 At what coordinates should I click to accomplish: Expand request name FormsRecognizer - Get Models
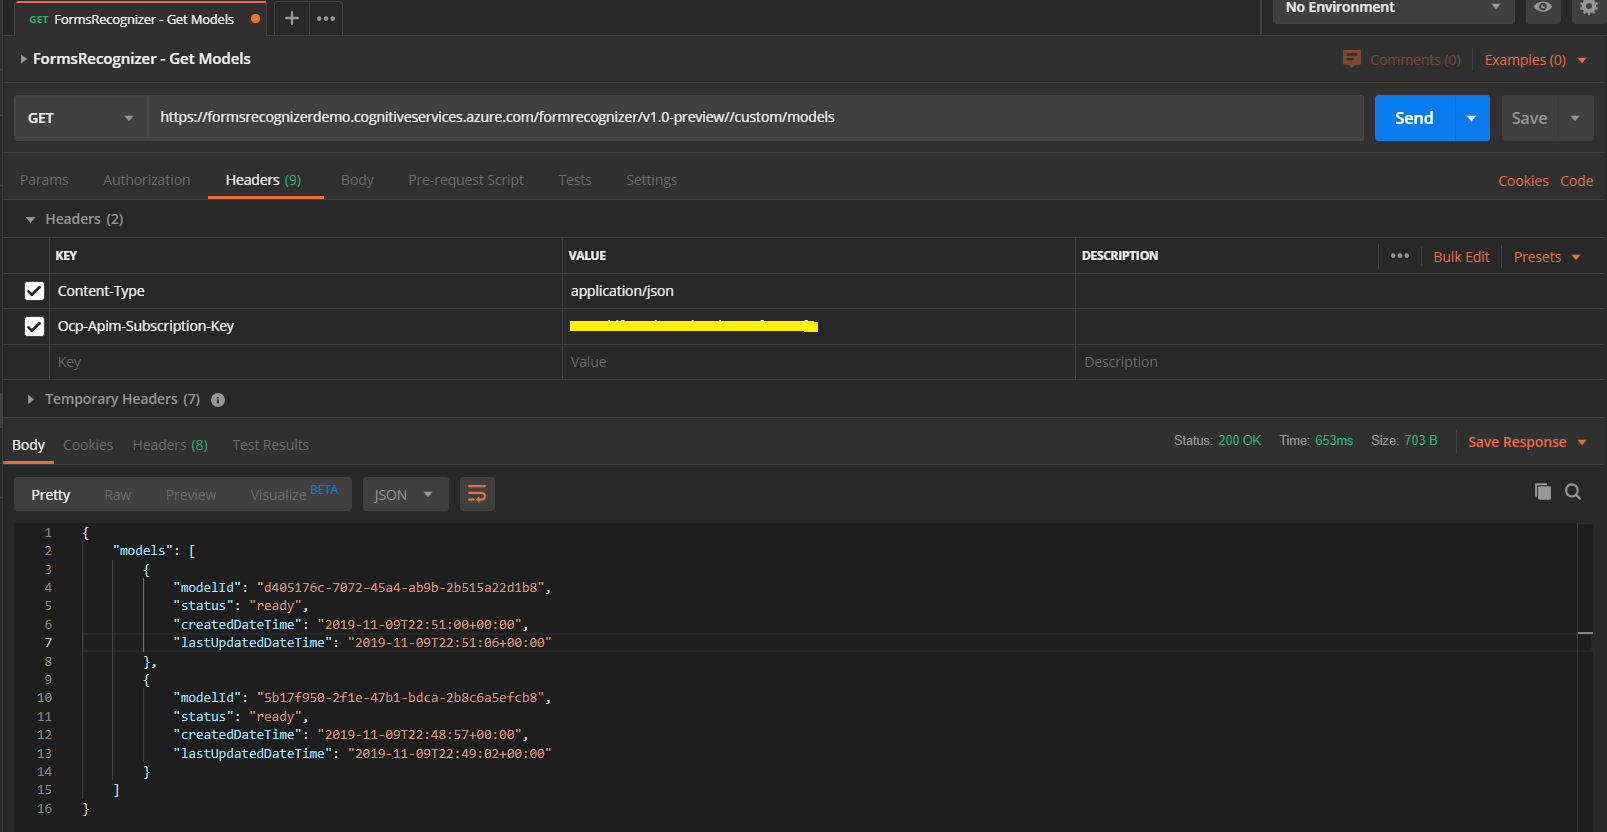(x=24, y=59)
